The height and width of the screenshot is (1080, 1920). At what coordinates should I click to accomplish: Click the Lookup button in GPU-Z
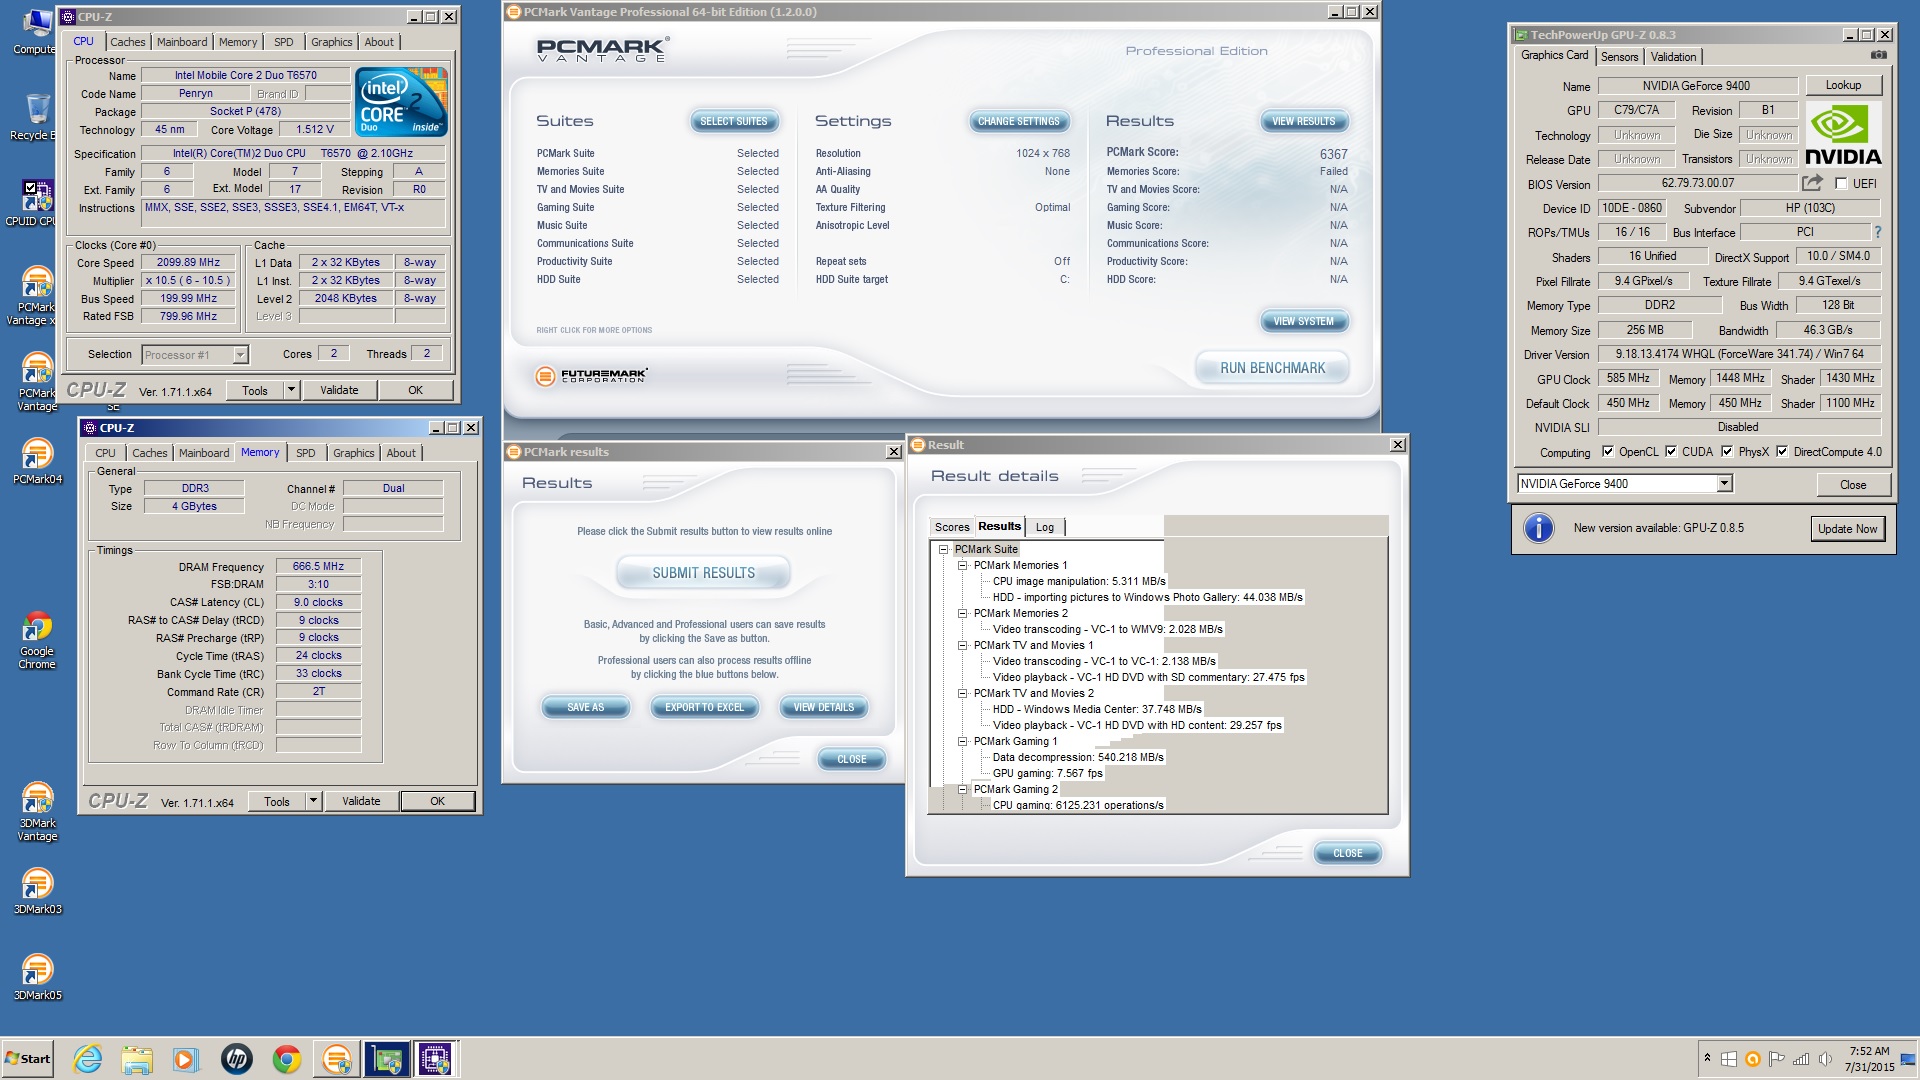tap(1843, 85)
